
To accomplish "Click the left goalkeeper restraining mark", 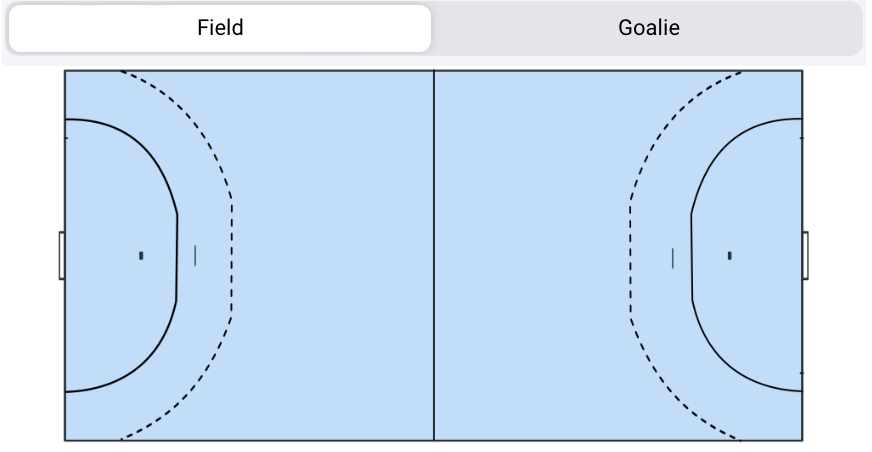I will tap(141, 256).
